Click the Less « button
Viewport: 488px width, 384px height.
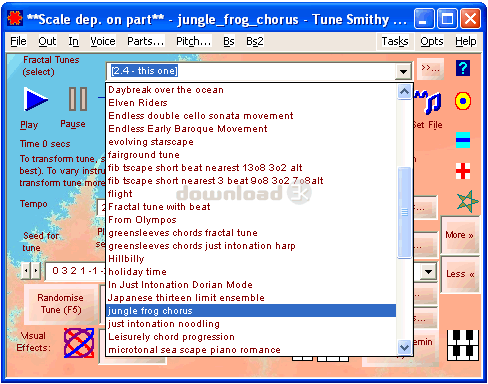click(460, 274)
